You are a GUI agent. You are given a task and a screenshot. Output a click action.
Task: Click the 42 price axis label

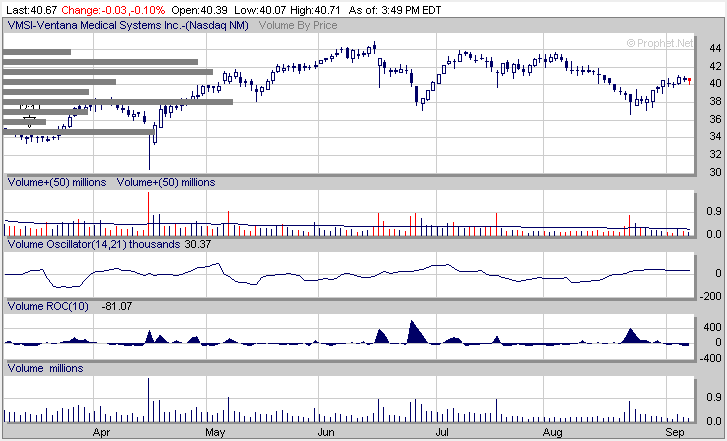[x=715, y=66]
